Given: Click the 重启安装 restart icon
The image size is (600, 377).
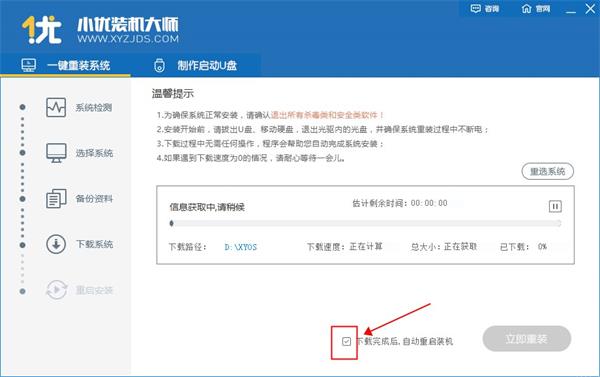Looking at the screenshot, I should pos(56,290).
